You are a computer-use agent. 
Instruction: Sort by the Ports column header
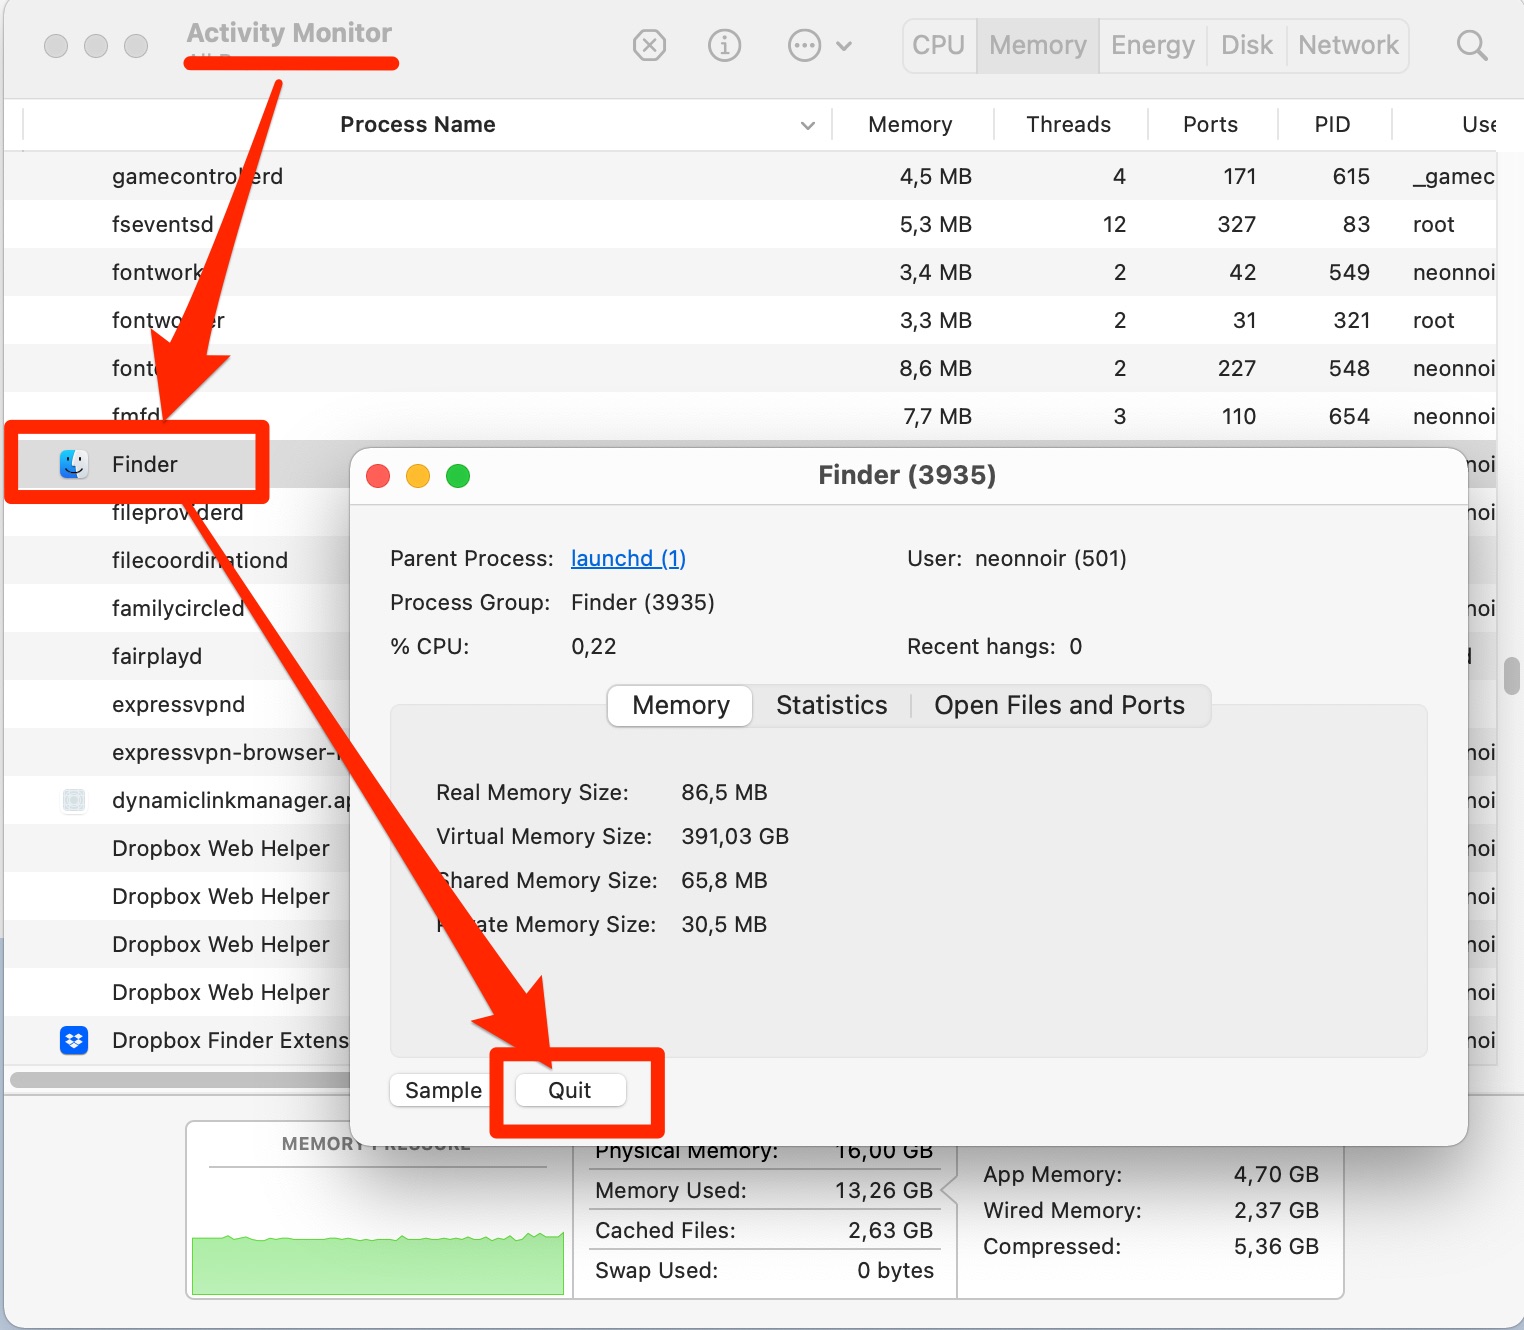pos(1210,124)
